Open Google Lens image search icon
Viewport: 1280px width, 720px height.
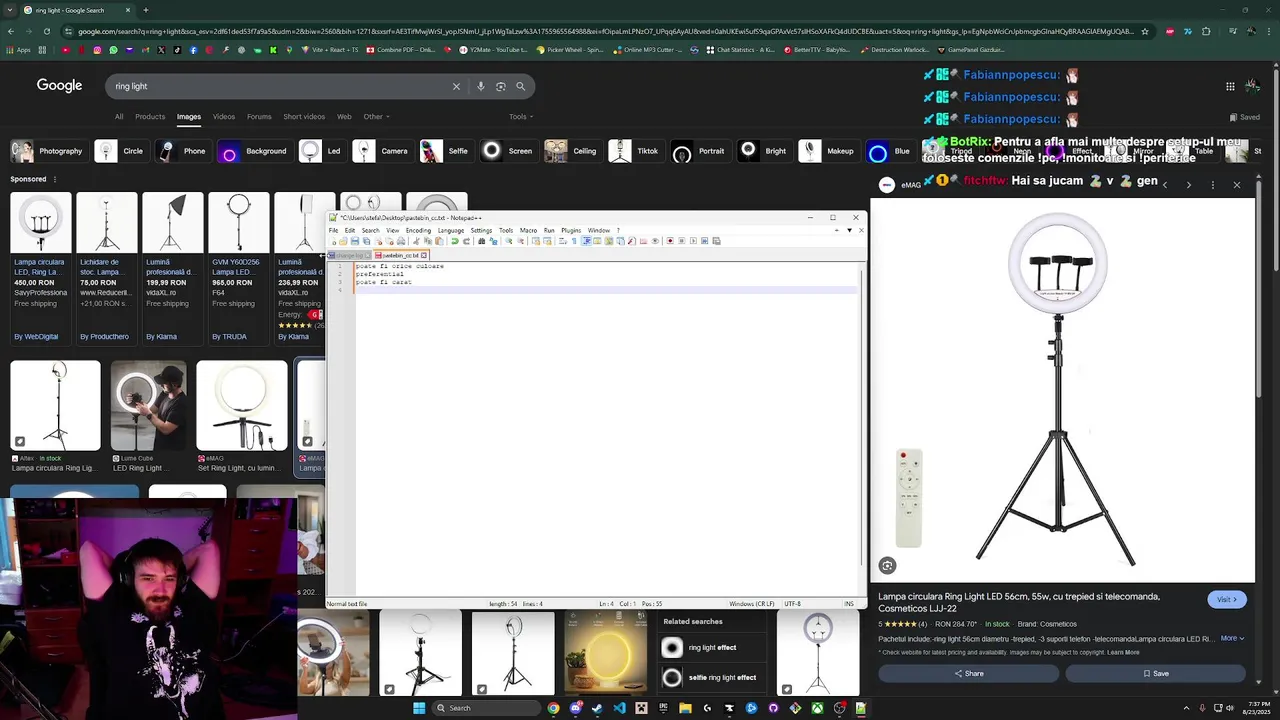[501, 86]
